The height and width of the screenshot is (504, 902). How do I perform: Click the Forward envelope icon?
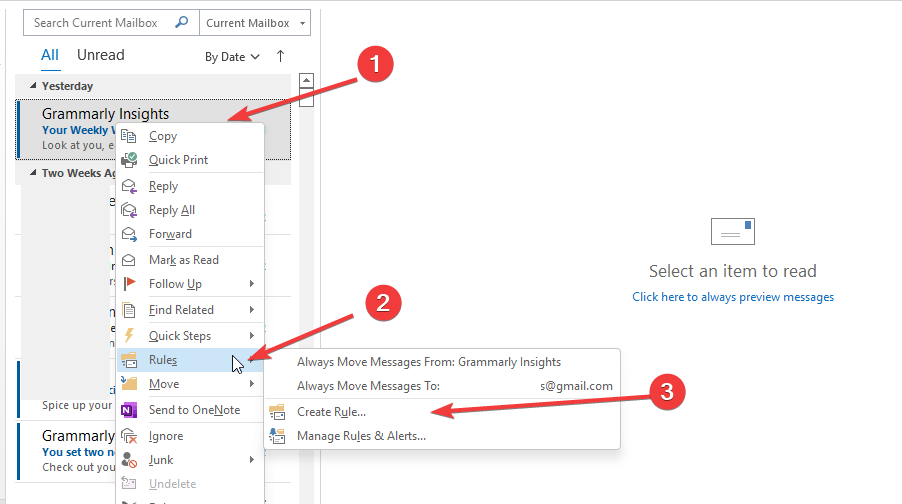coord(129,234)
